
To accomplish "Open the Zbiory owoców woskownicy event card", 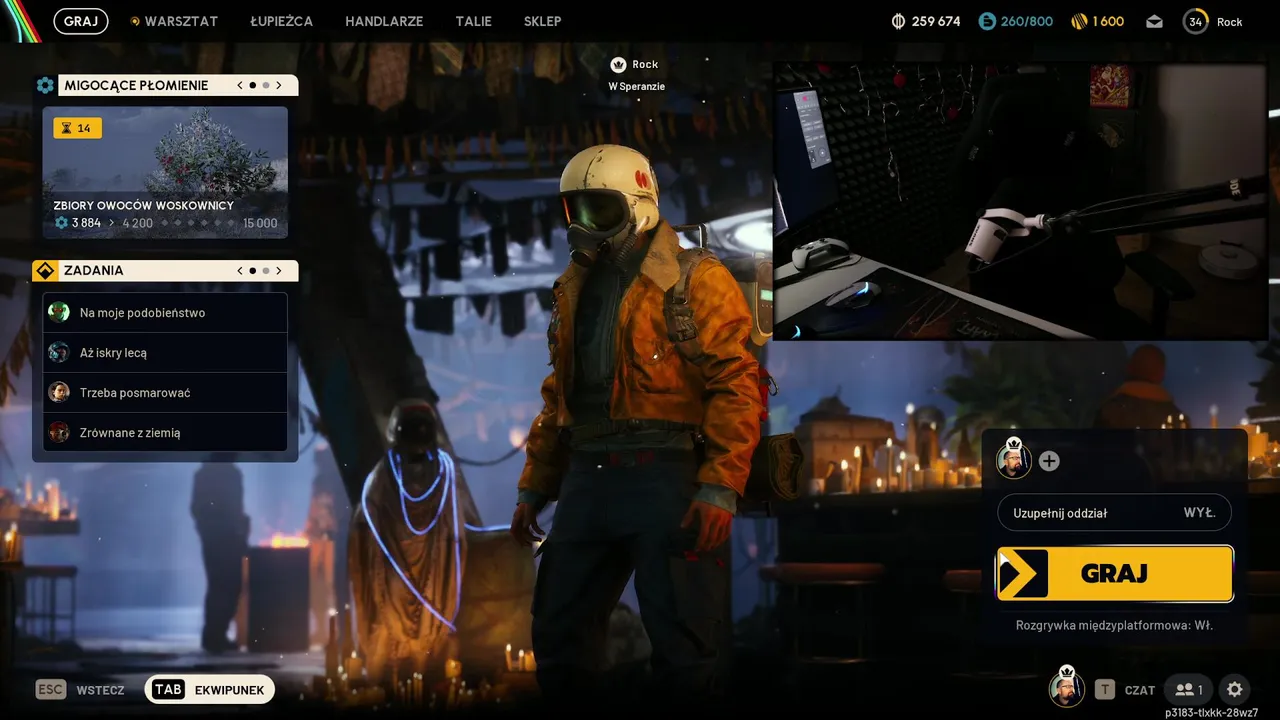I will tap(165, 172).
